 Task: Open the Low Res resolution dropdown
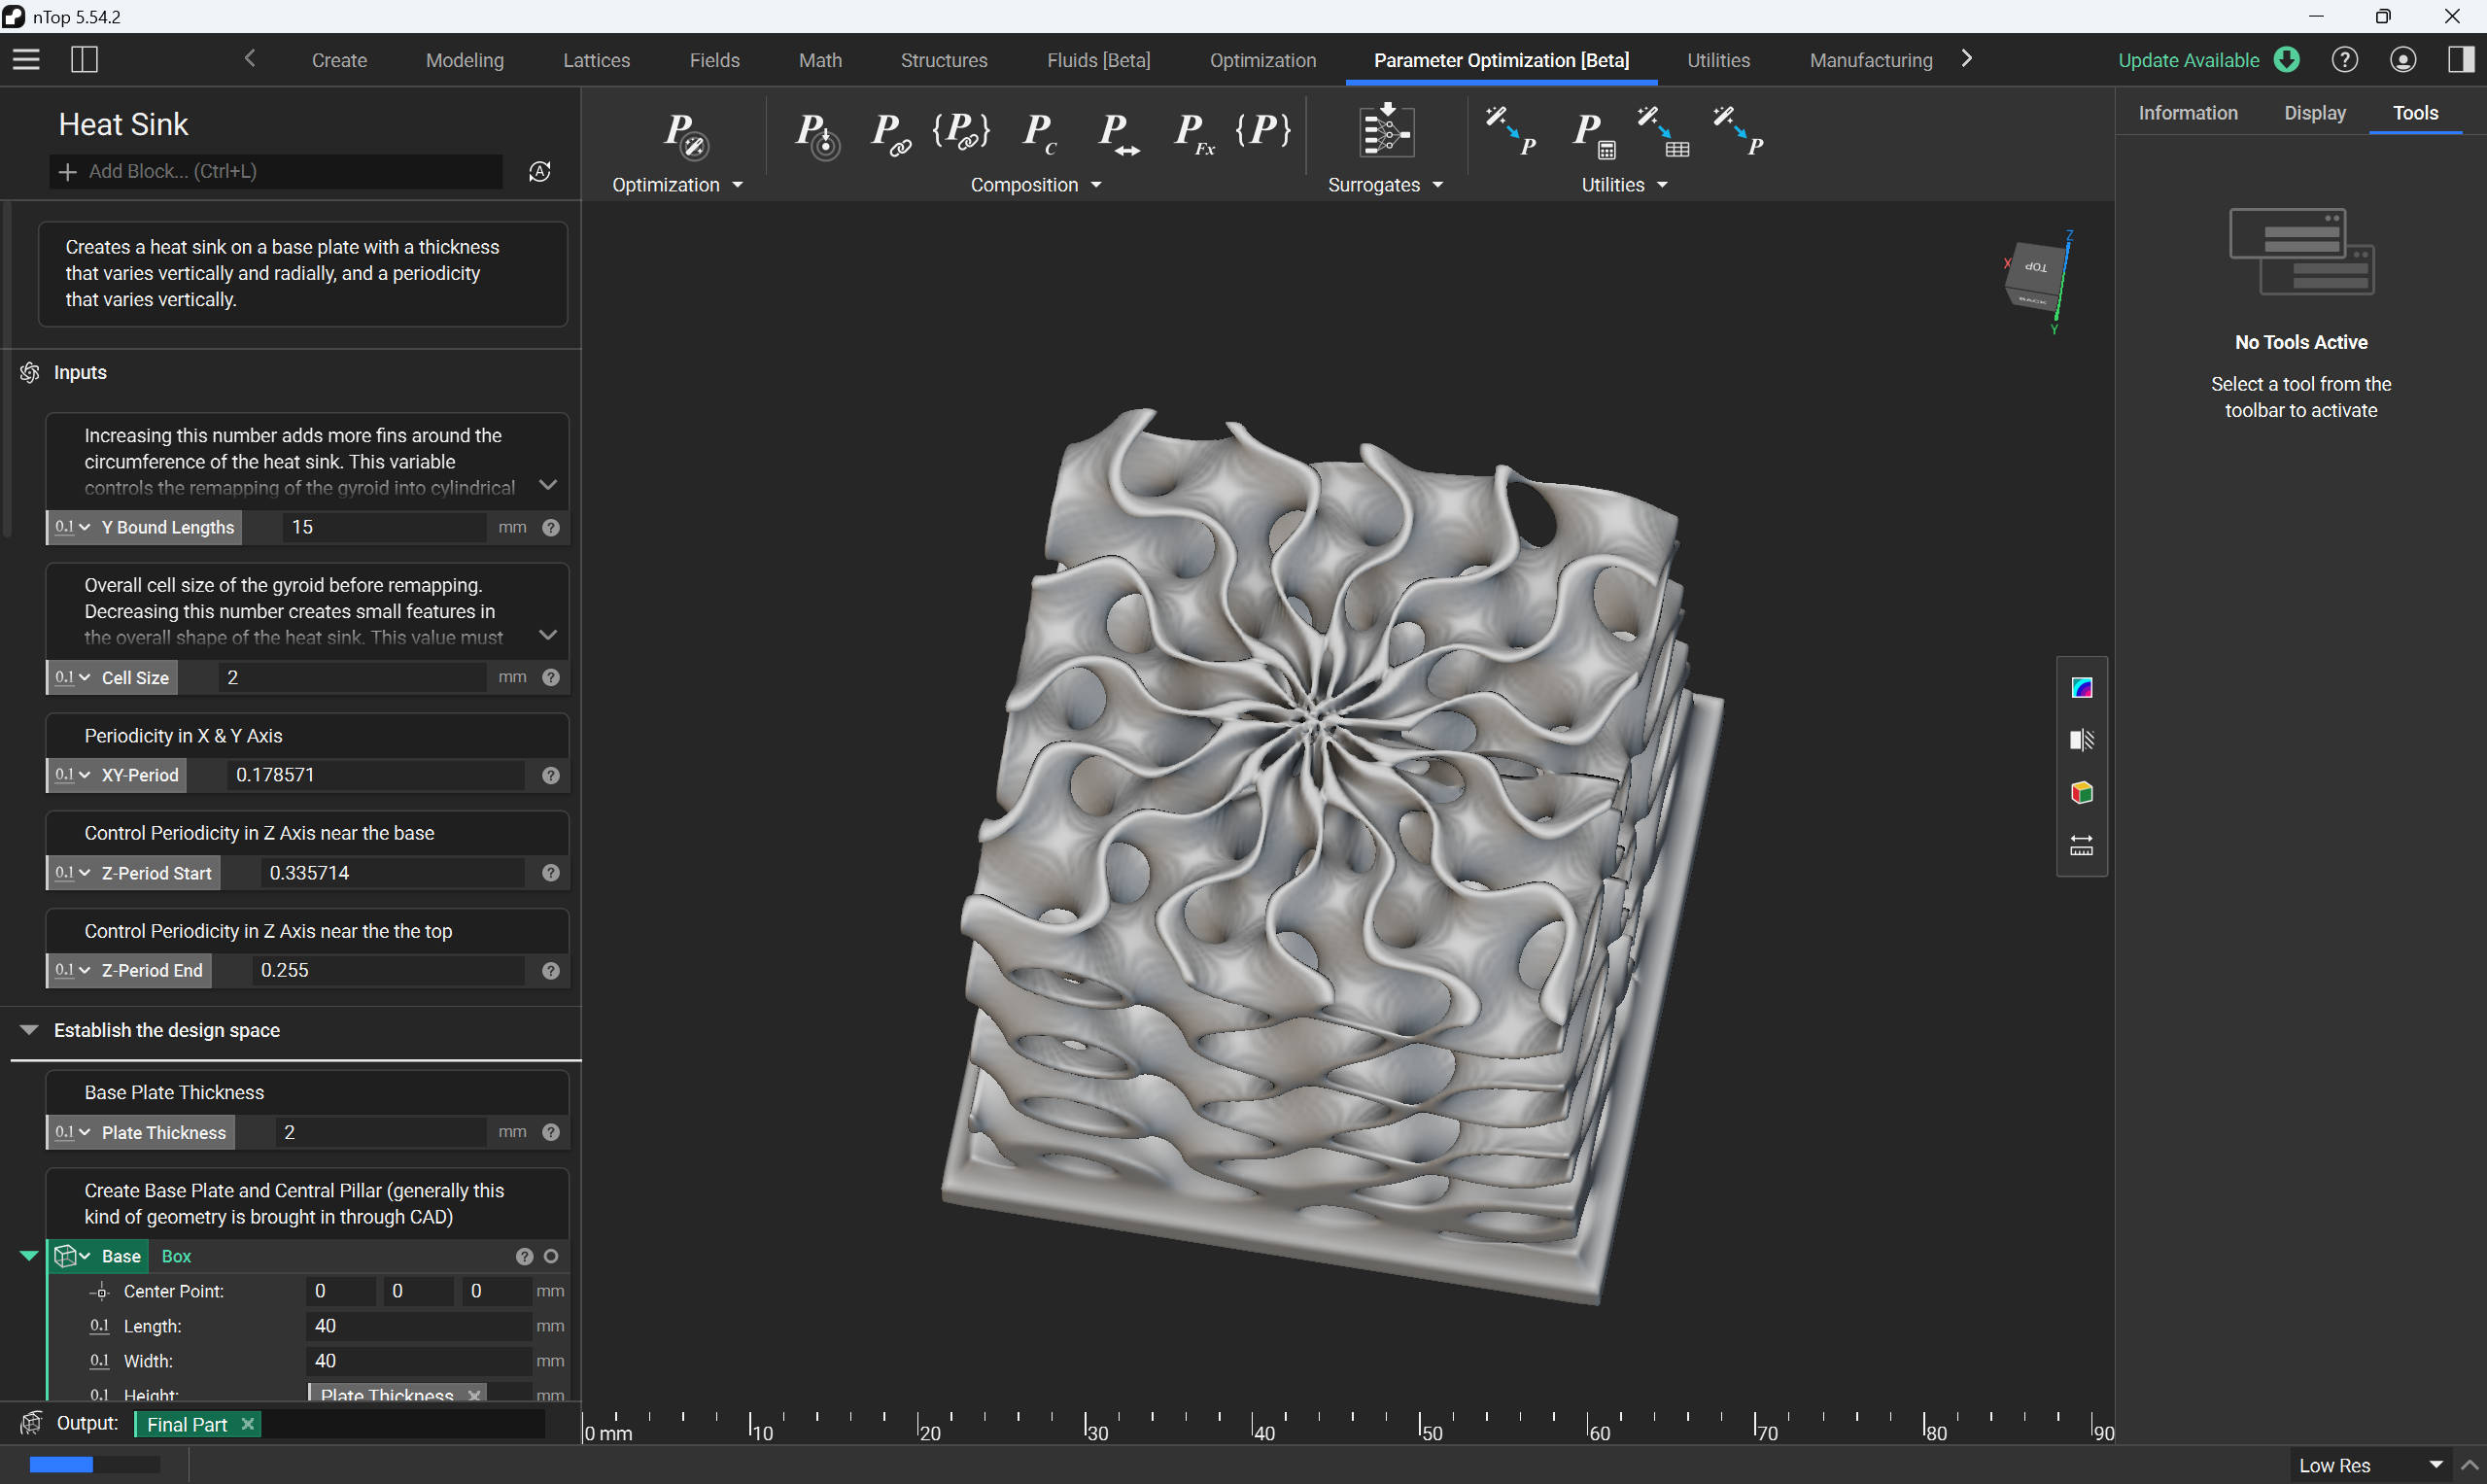[x=2371, y=1465]
